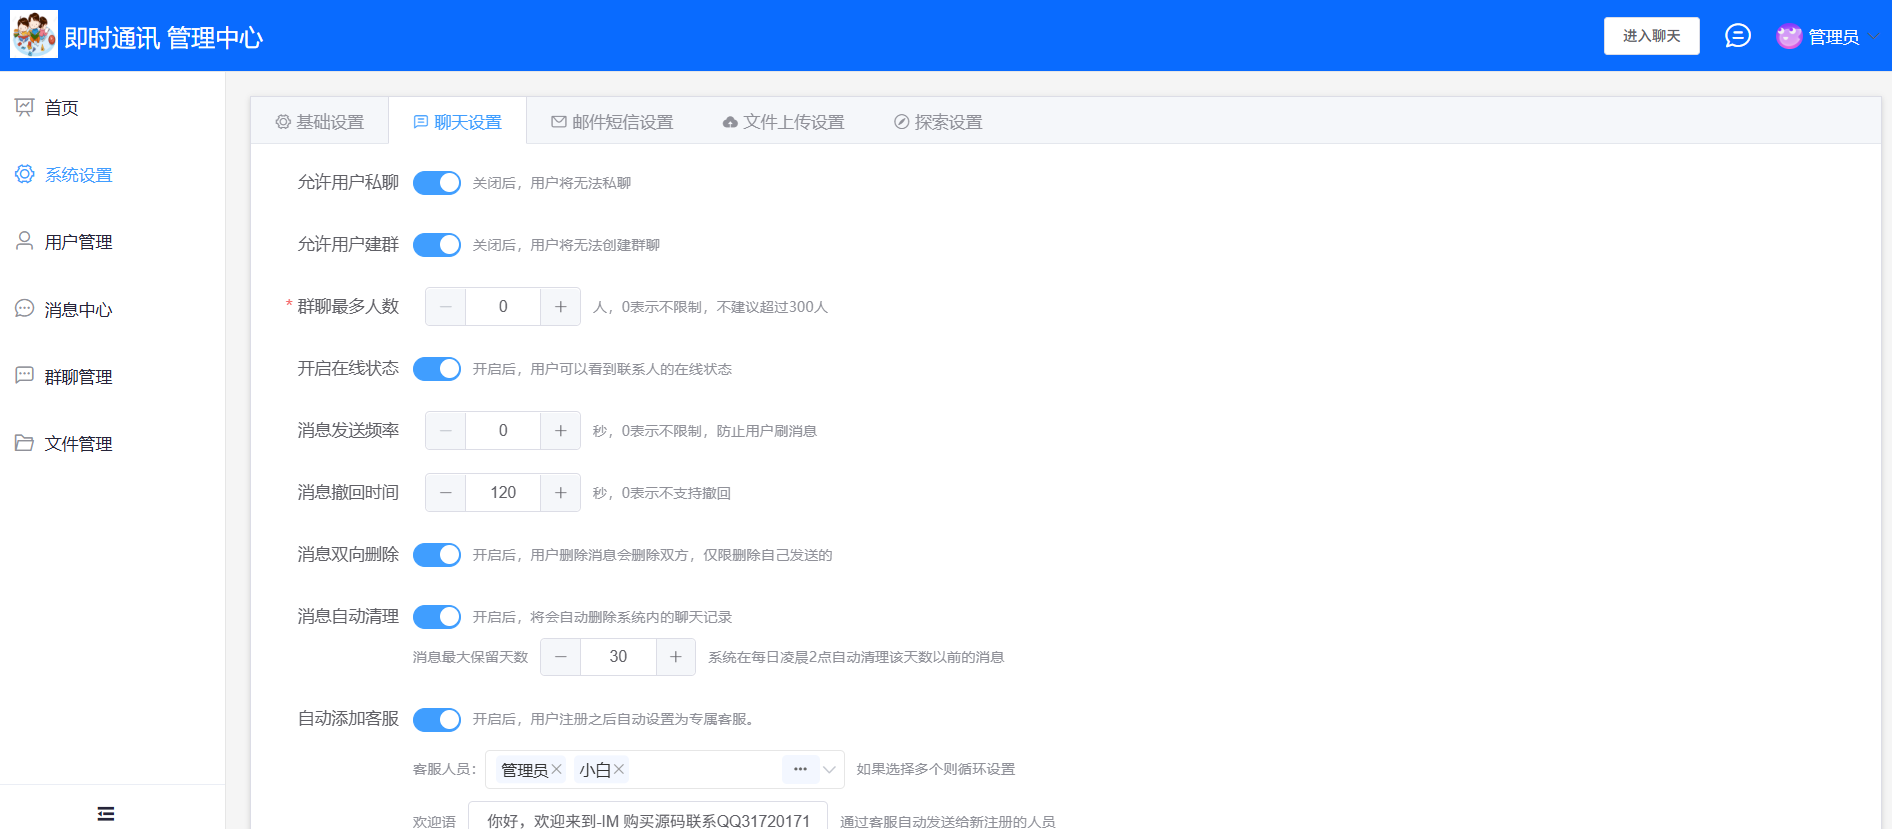Decrease 消息撤回时间 with the minus button
This screenshot has height=829, width=1892.
tap(446, 493)
